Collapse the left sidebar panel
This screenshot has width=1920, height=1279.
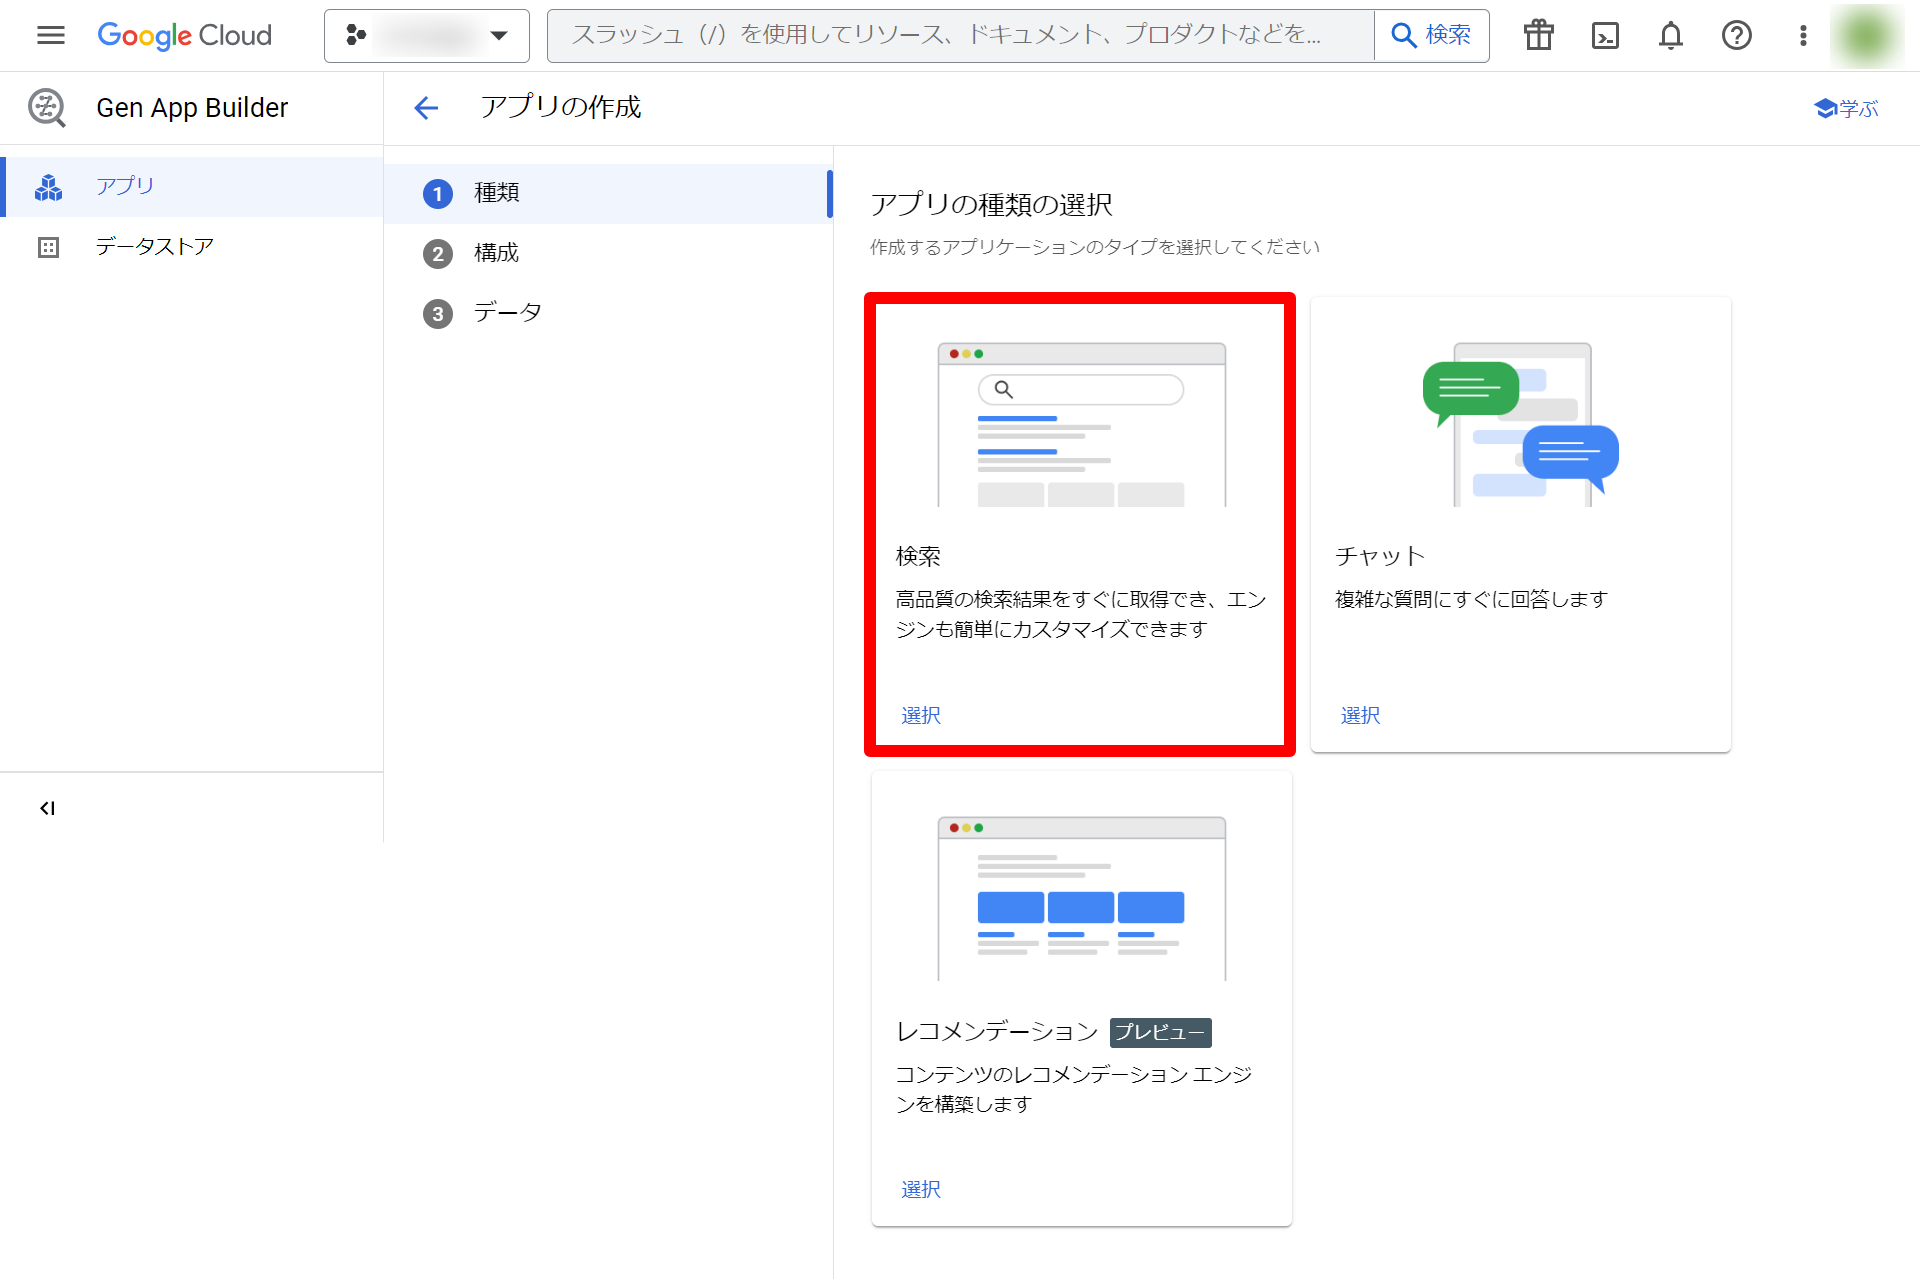point(47,808)
